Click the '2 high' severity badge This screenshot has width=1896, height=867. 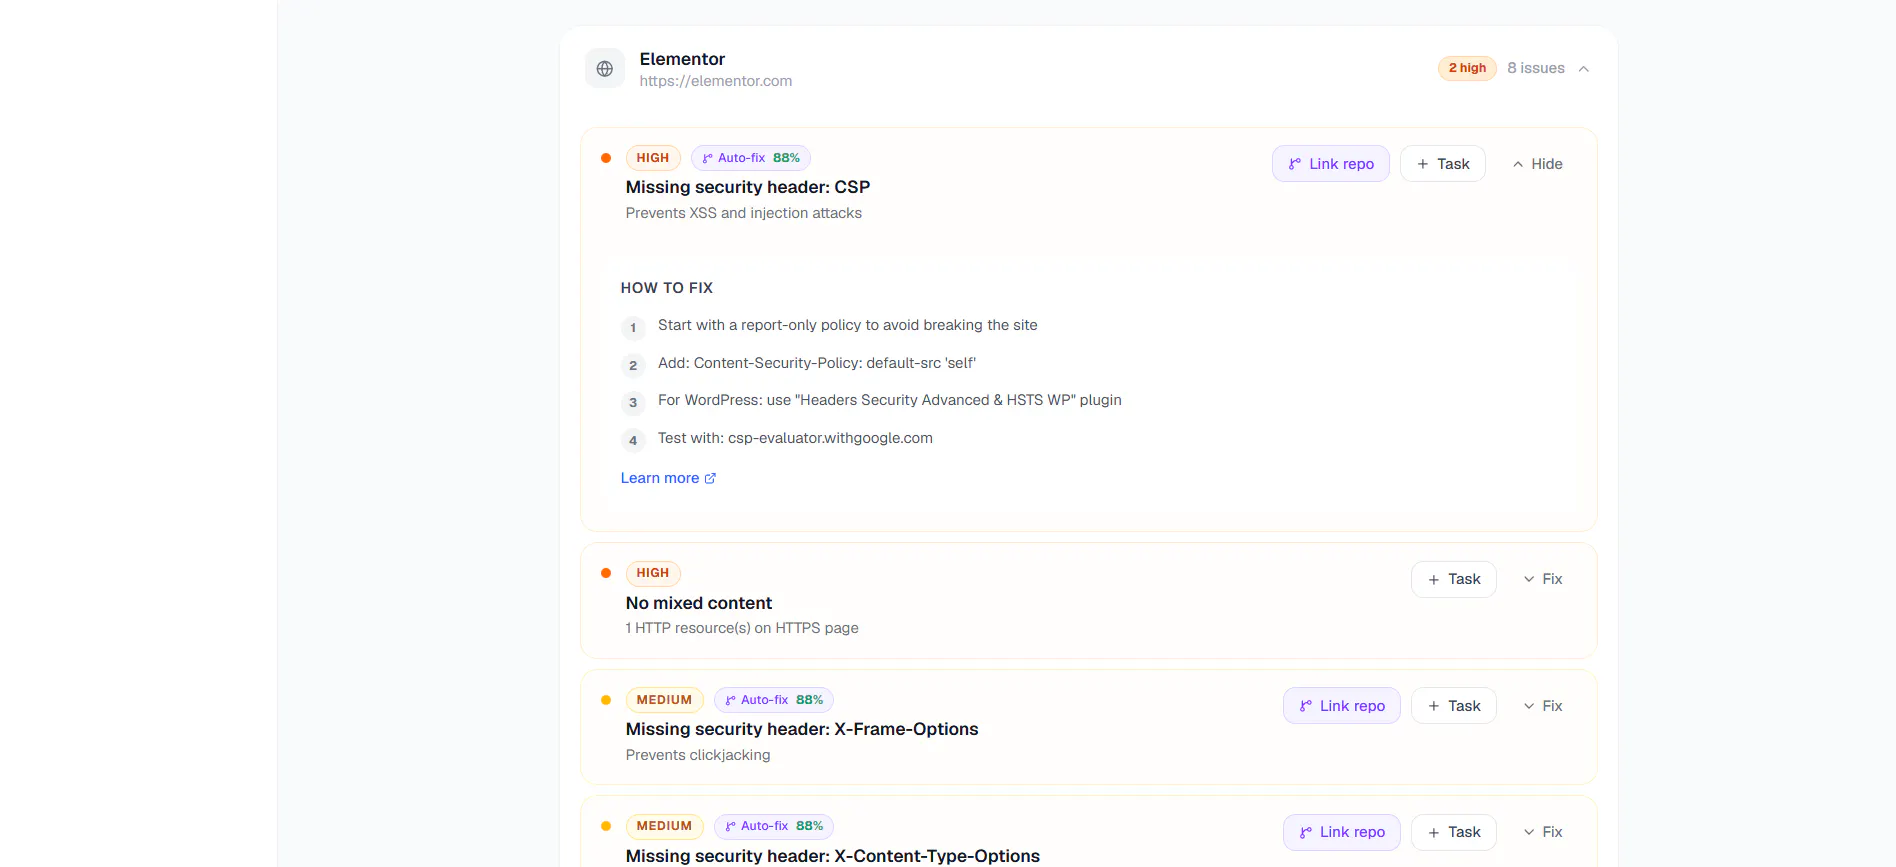pos(1467,68)
